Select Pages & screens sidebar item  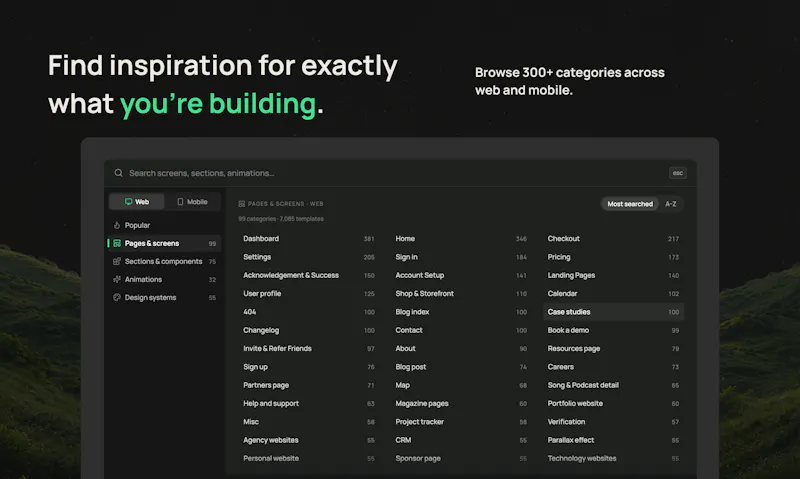[x=164, y=243]
